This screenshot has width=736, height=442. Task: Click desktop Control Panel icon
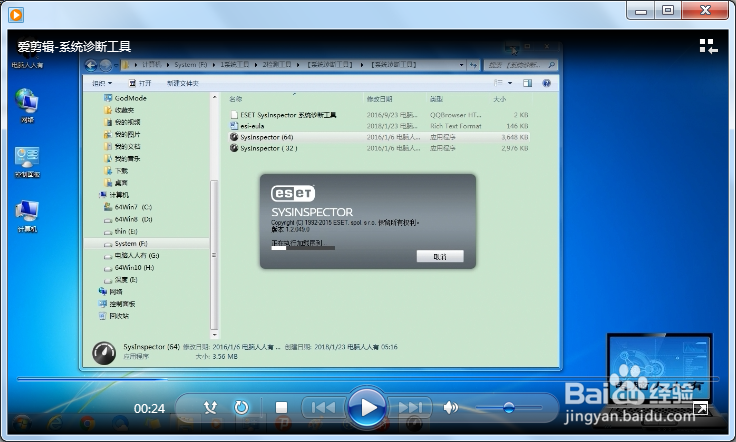pyautogui.click(x=27, y=162)
